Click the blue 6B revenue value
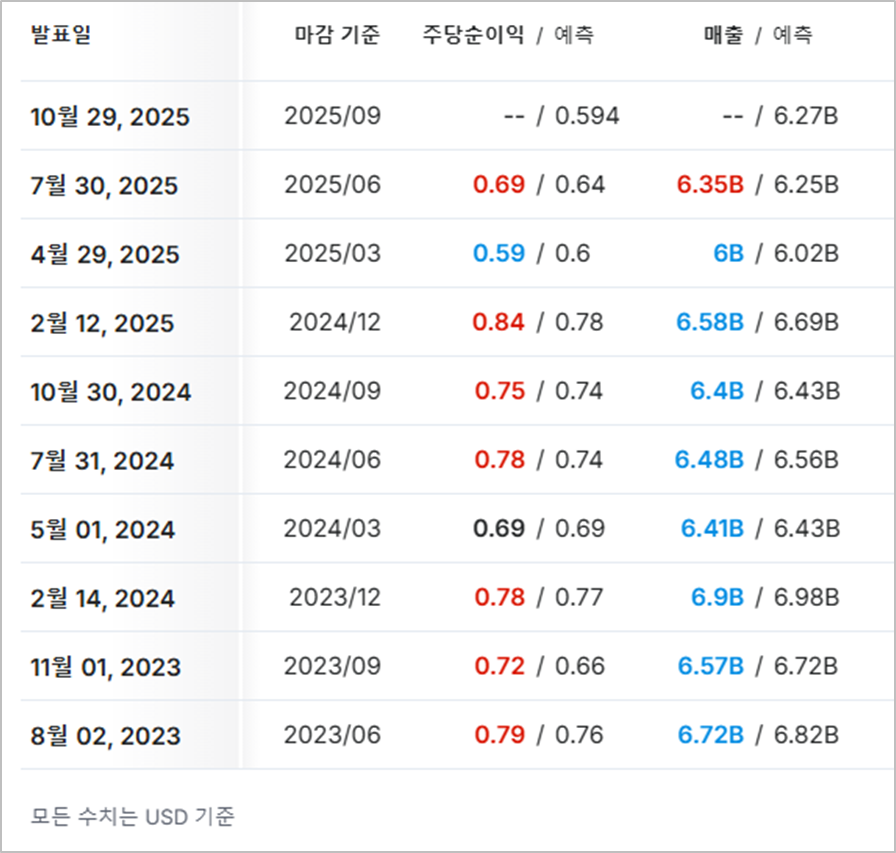Screen dimensions: 896x853 click(729, 253)
